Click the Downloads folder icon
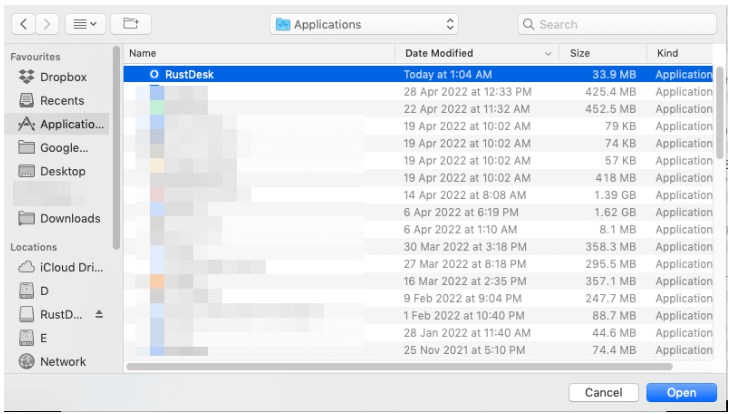 [26, 218]
